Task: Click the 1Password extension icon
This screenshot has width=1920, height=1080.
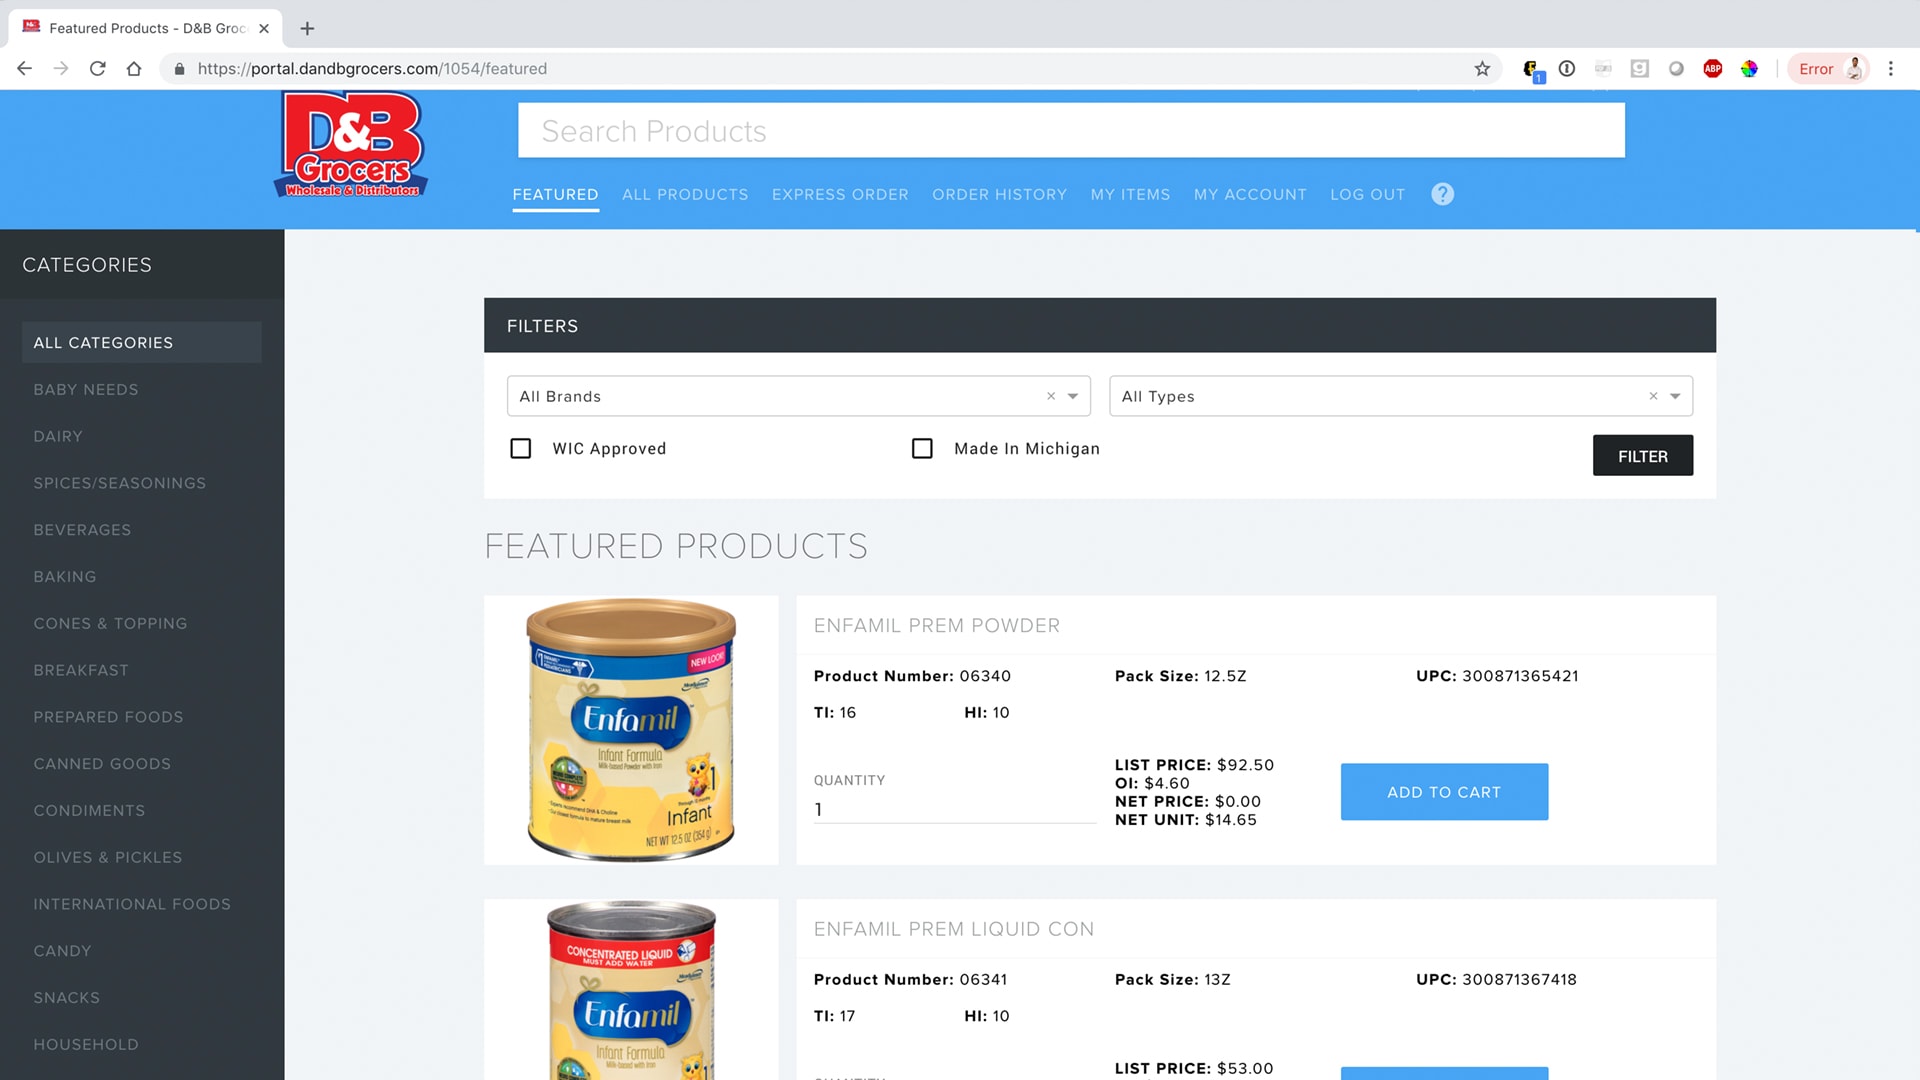Action: click(1567, 69)
